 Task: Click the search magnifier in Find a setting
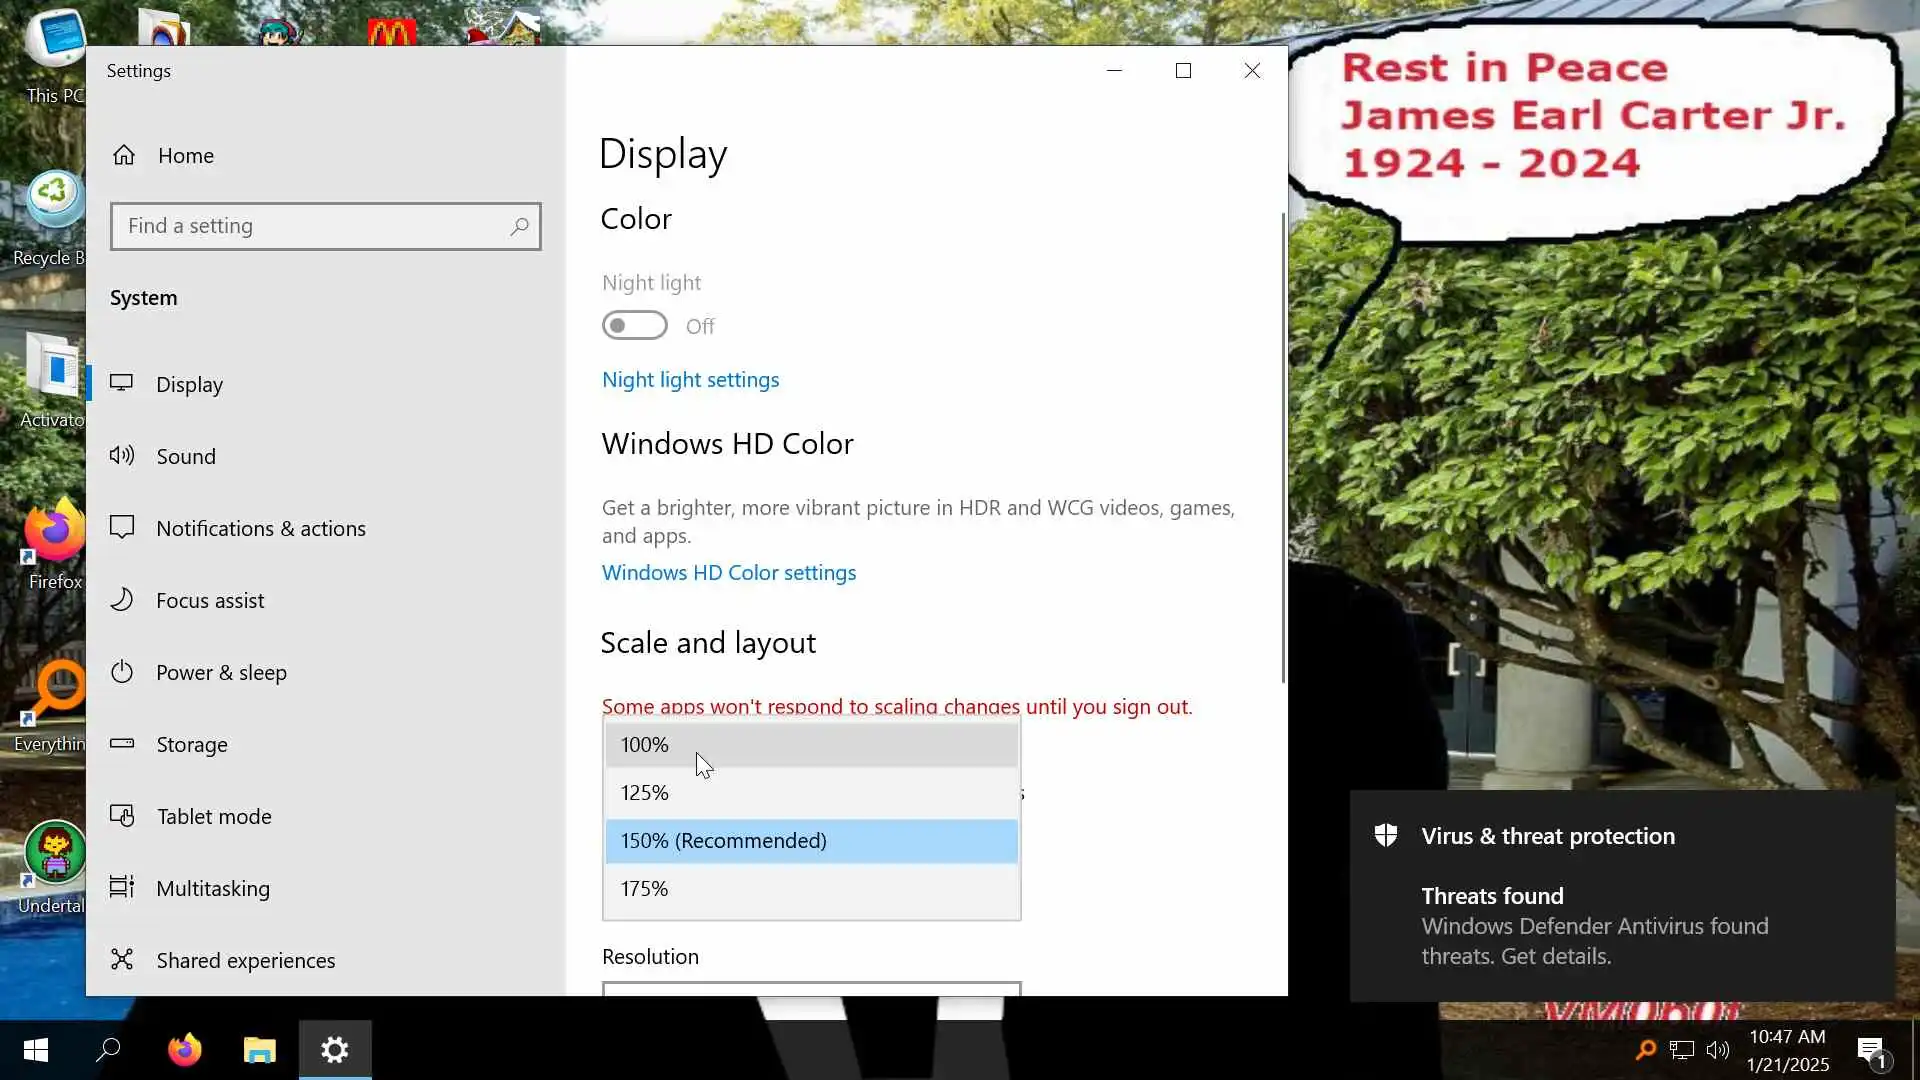click(519, 227)
